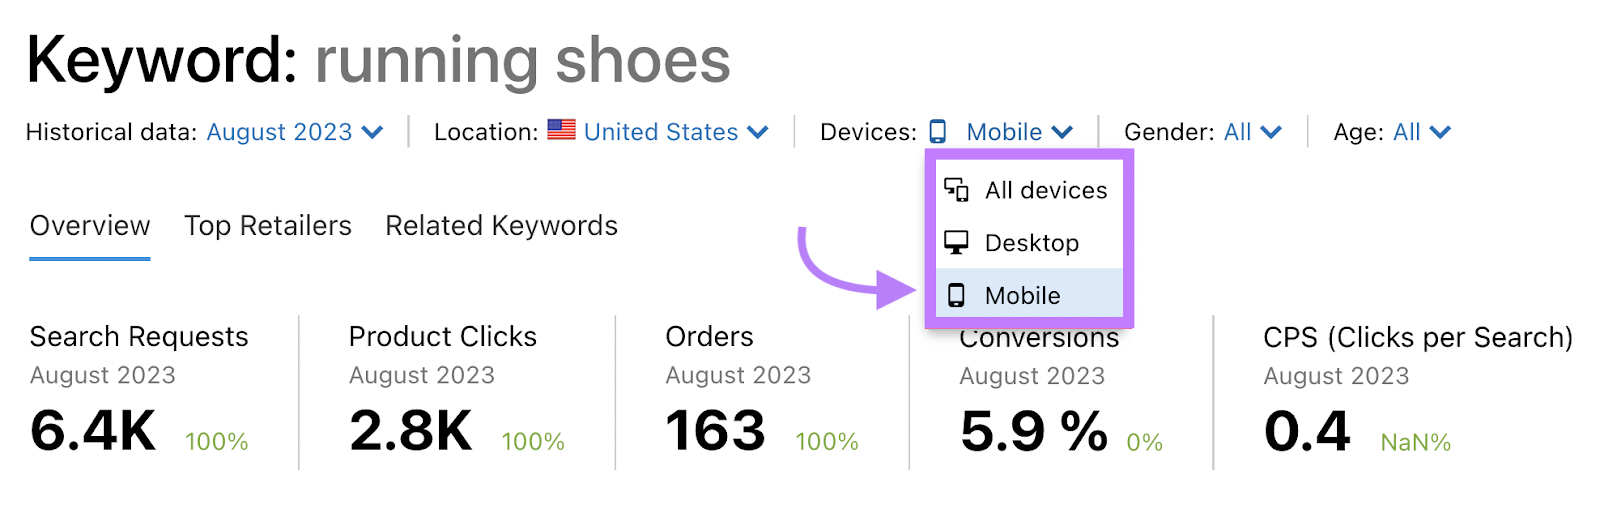Choose Desktop from the devices menu
The height and width of the screenshot is (509, 1600).
coord(1029,243)
